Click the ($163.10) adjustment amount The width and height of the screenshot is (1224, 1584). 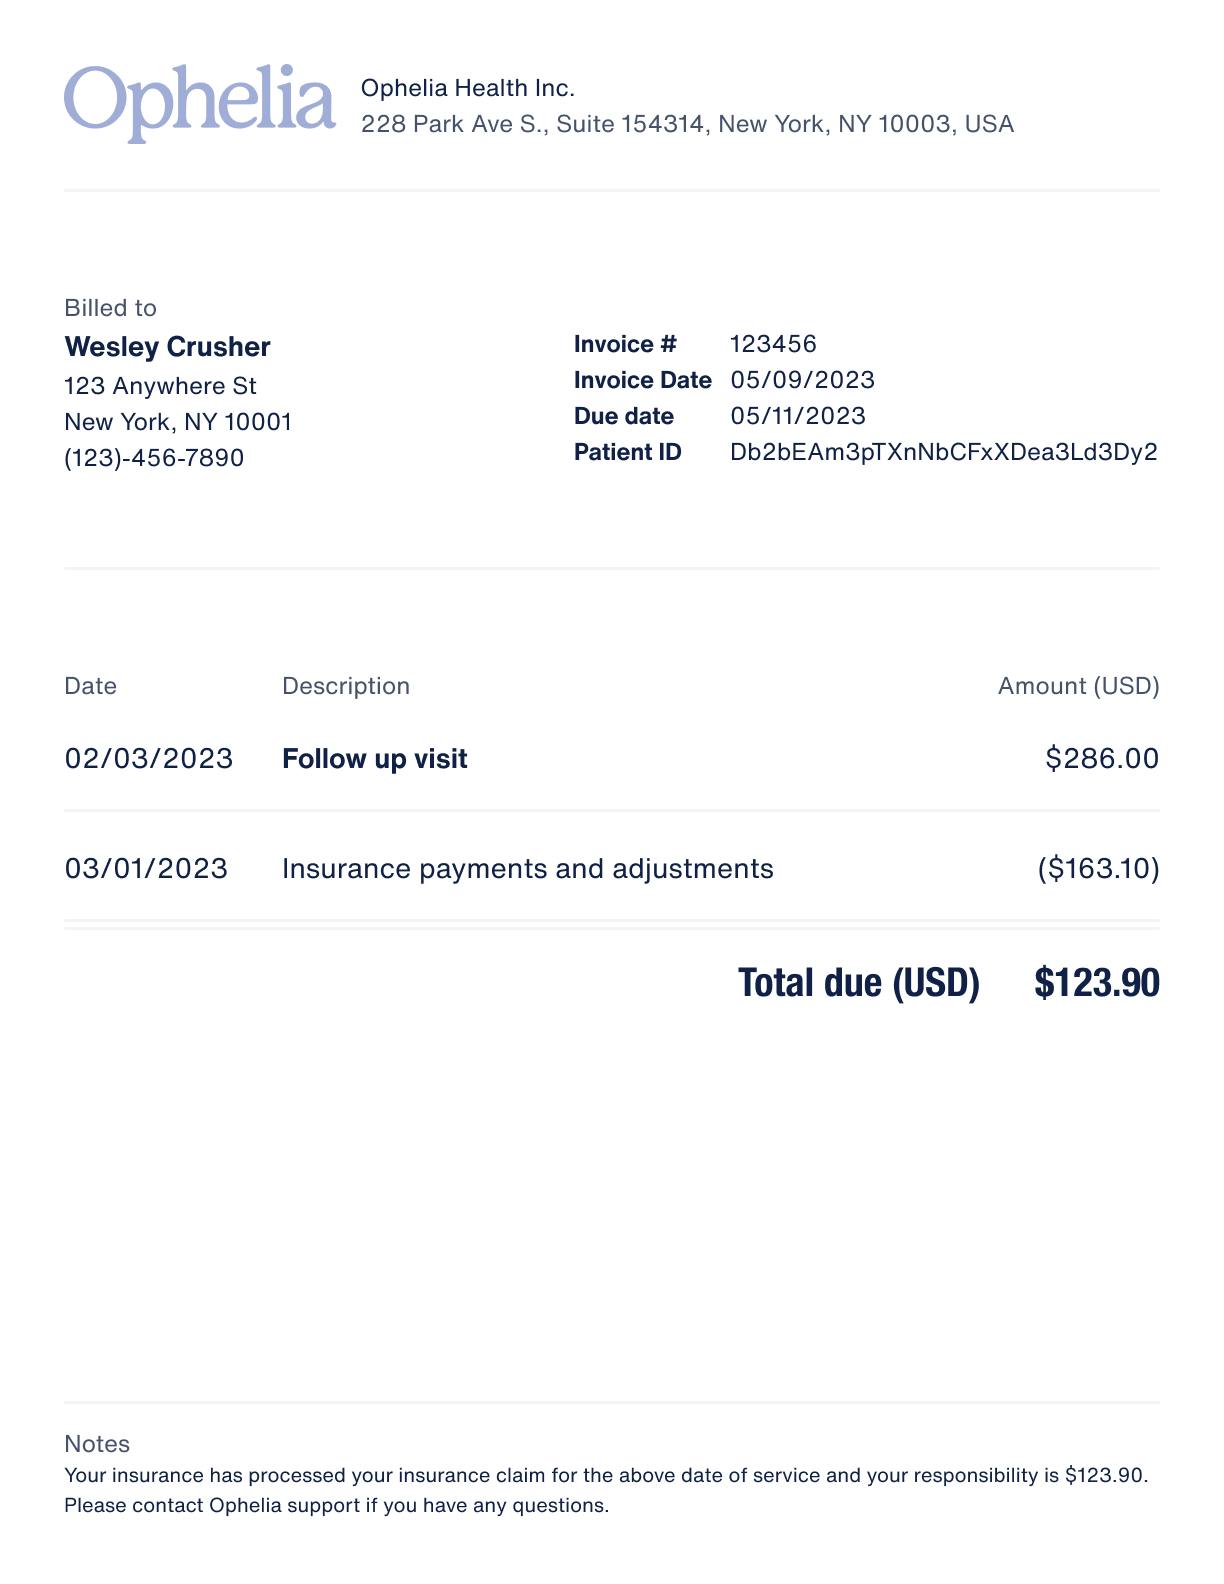coord(1098,868)
